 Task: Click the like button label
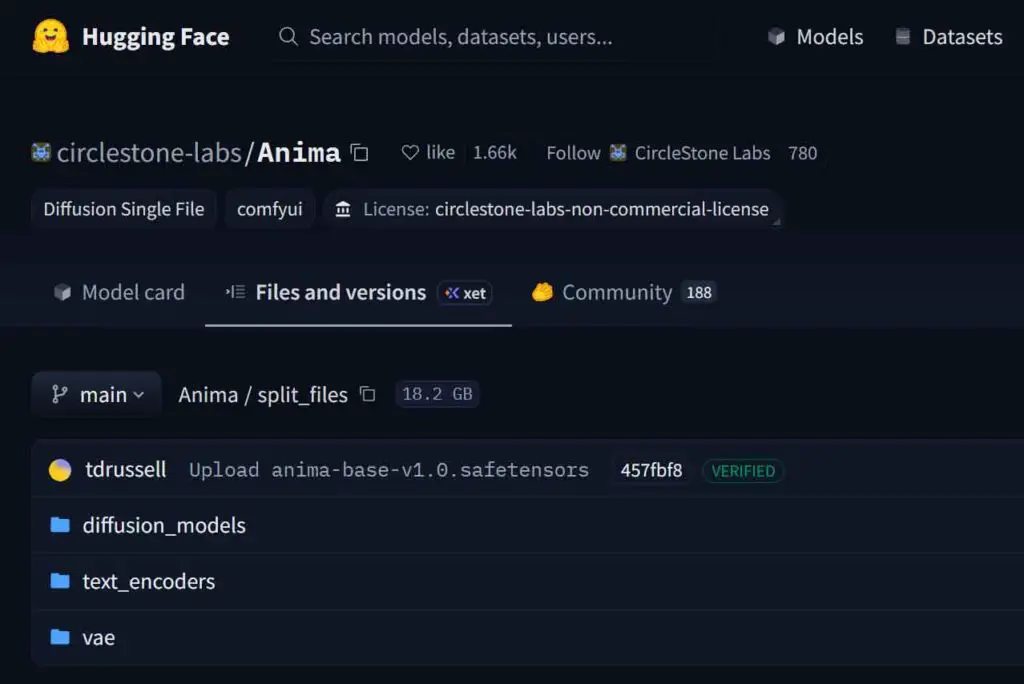[x=440, y=153]
